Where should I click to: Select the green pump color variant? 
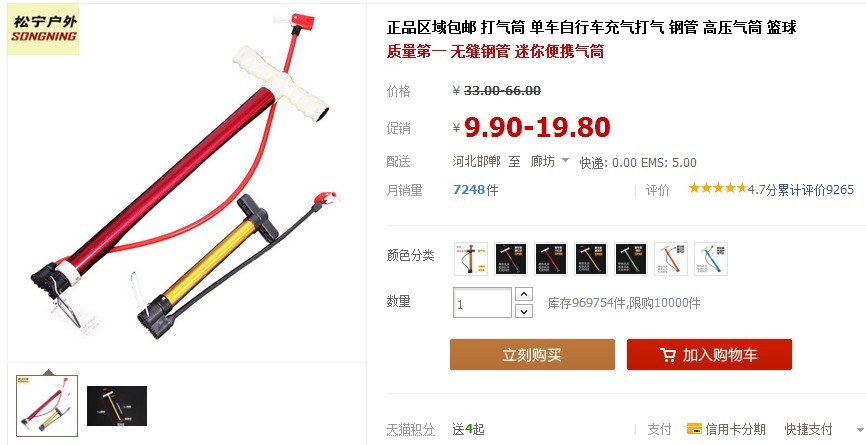pos(631,258)
